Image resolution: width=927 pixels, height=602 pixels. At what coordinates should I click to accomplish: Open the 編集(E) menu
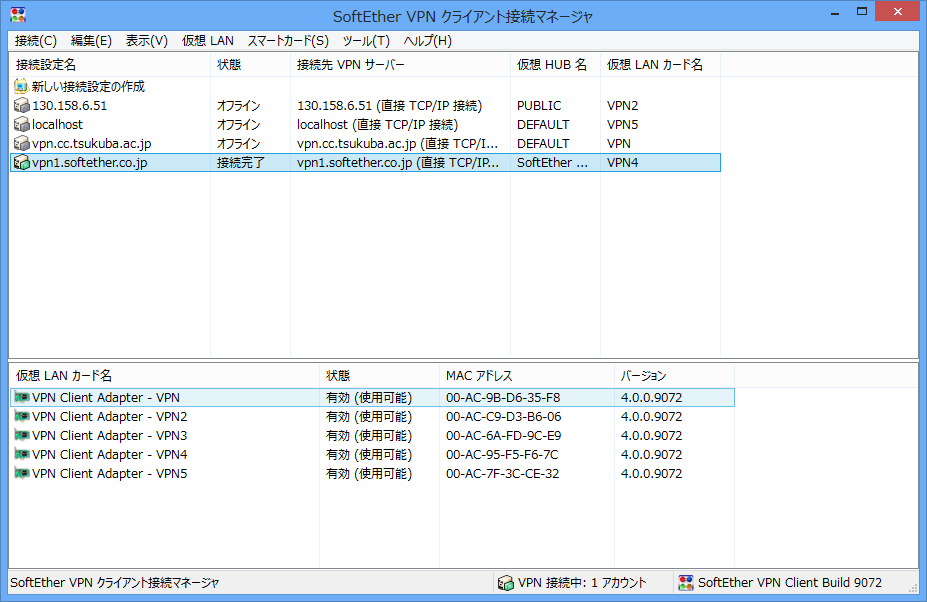coord(91,41)
